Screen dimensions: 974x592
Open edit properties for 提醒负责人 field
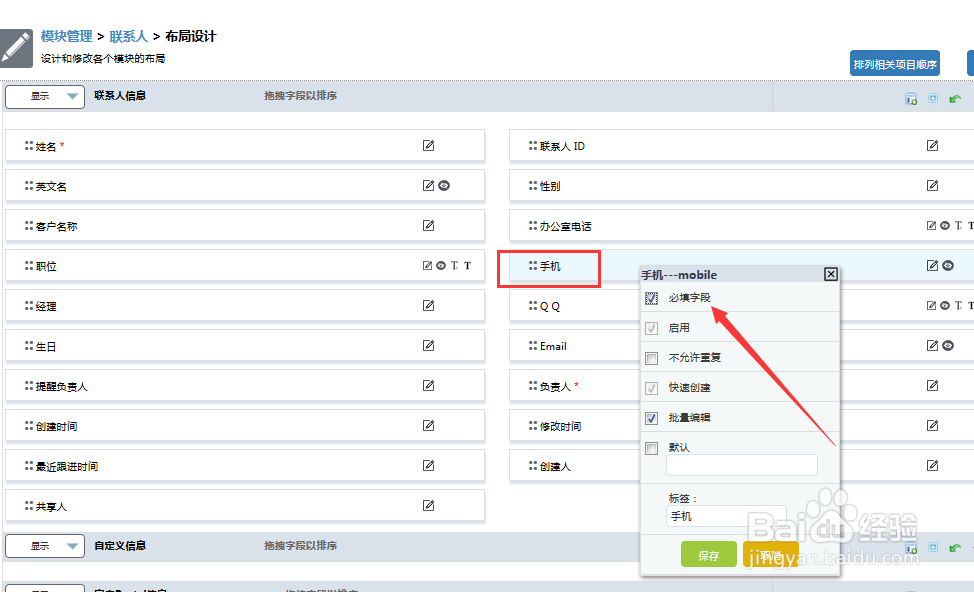point(429,385)
